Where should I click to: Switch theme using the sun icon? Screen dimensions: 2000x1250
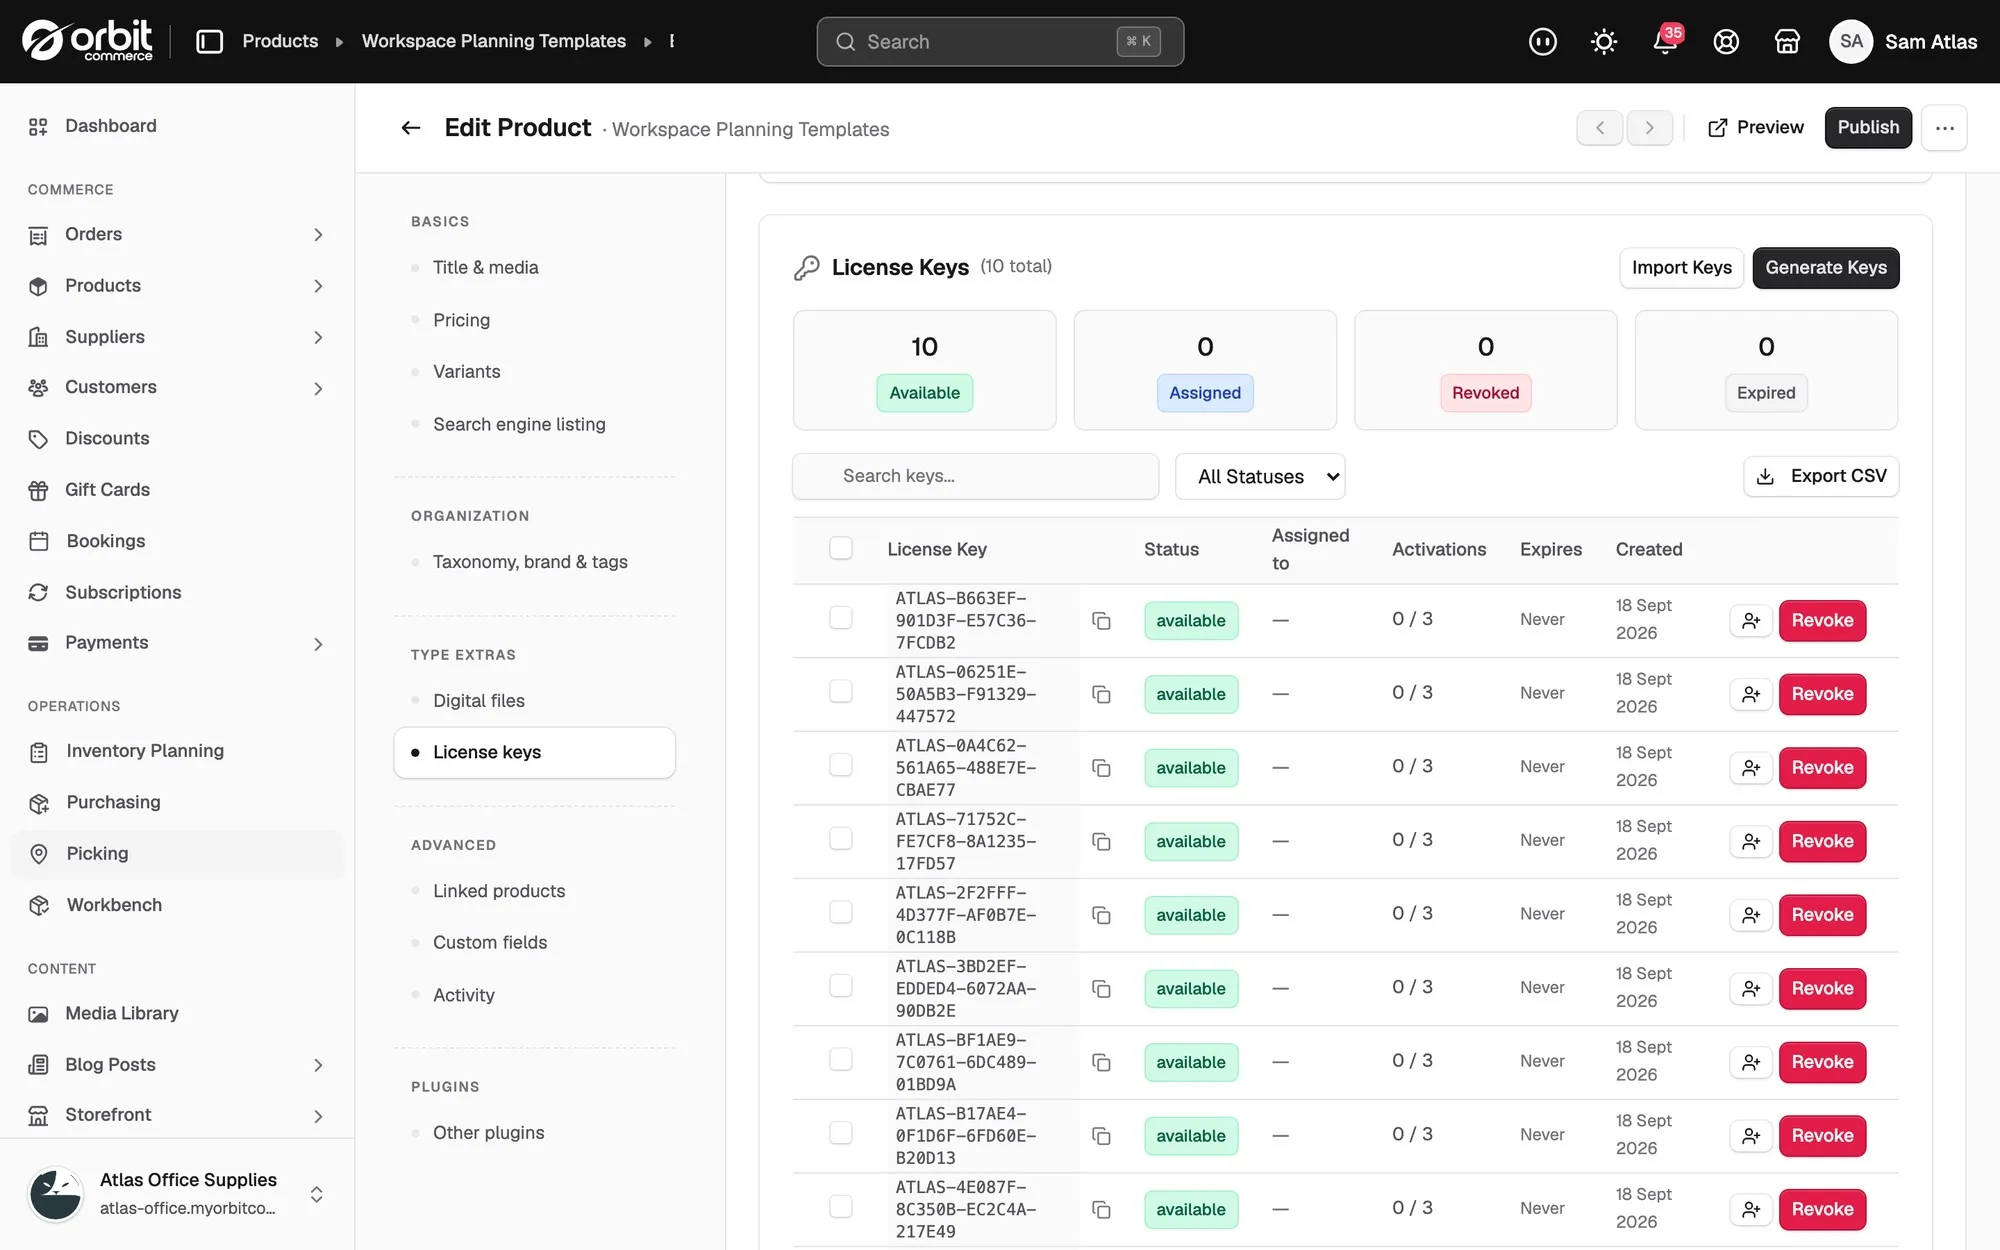(x=1604, y=41)
